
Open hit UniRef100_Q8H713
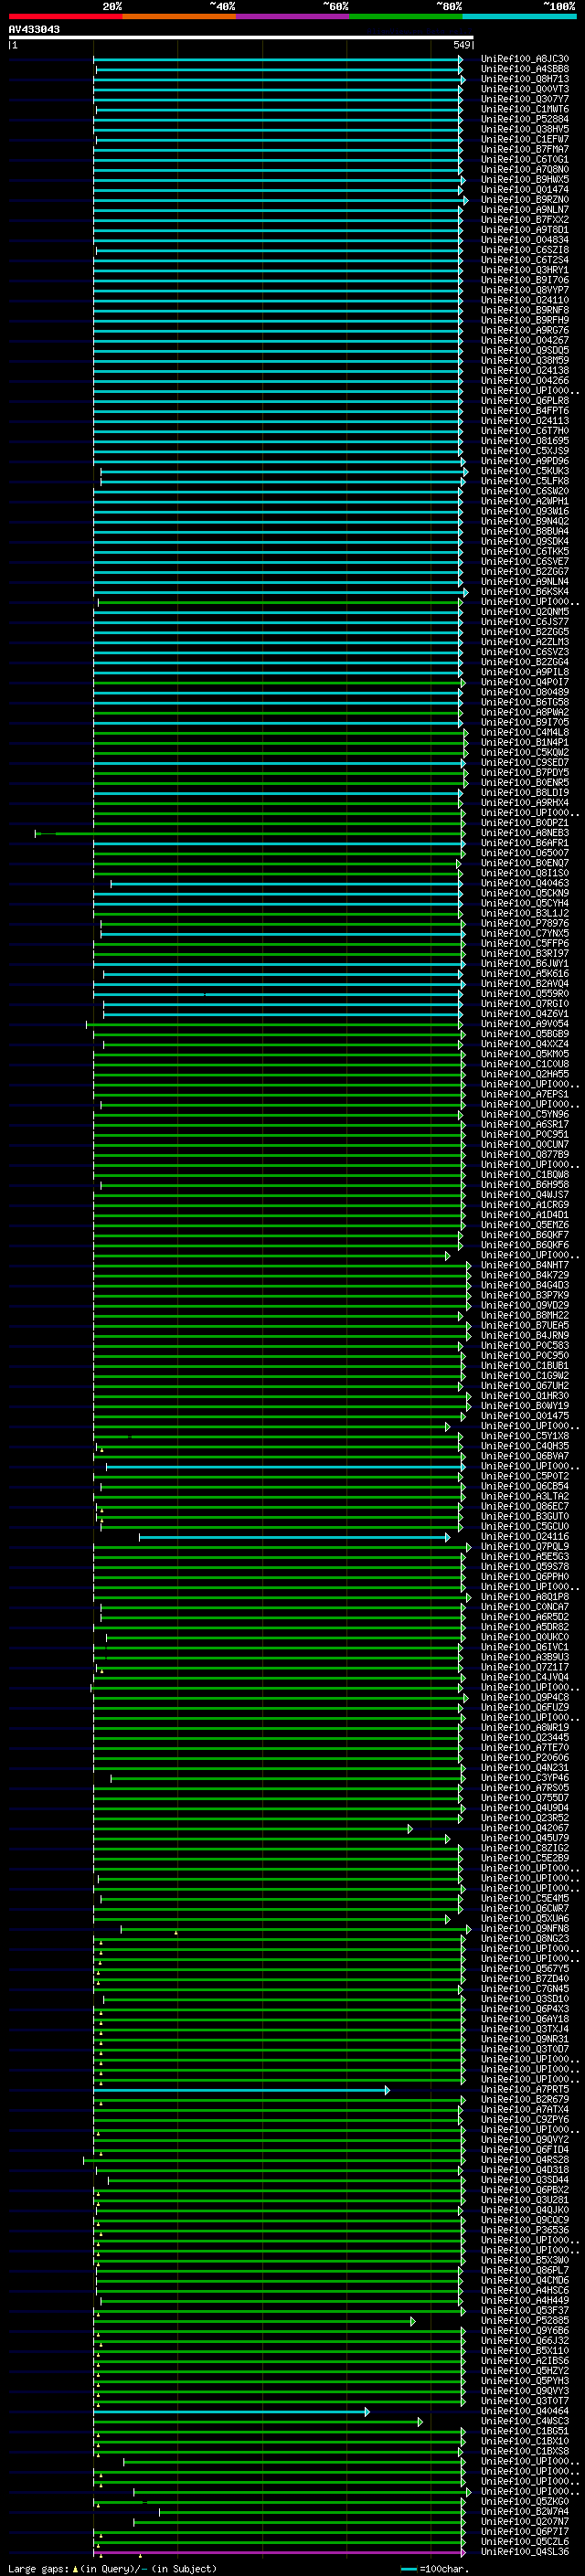pyautogui.click(x=525, y=79)
